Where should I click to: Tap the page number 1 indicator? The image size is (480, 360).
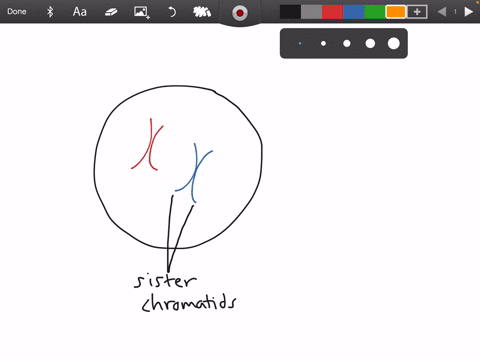(x=455, y=12)
